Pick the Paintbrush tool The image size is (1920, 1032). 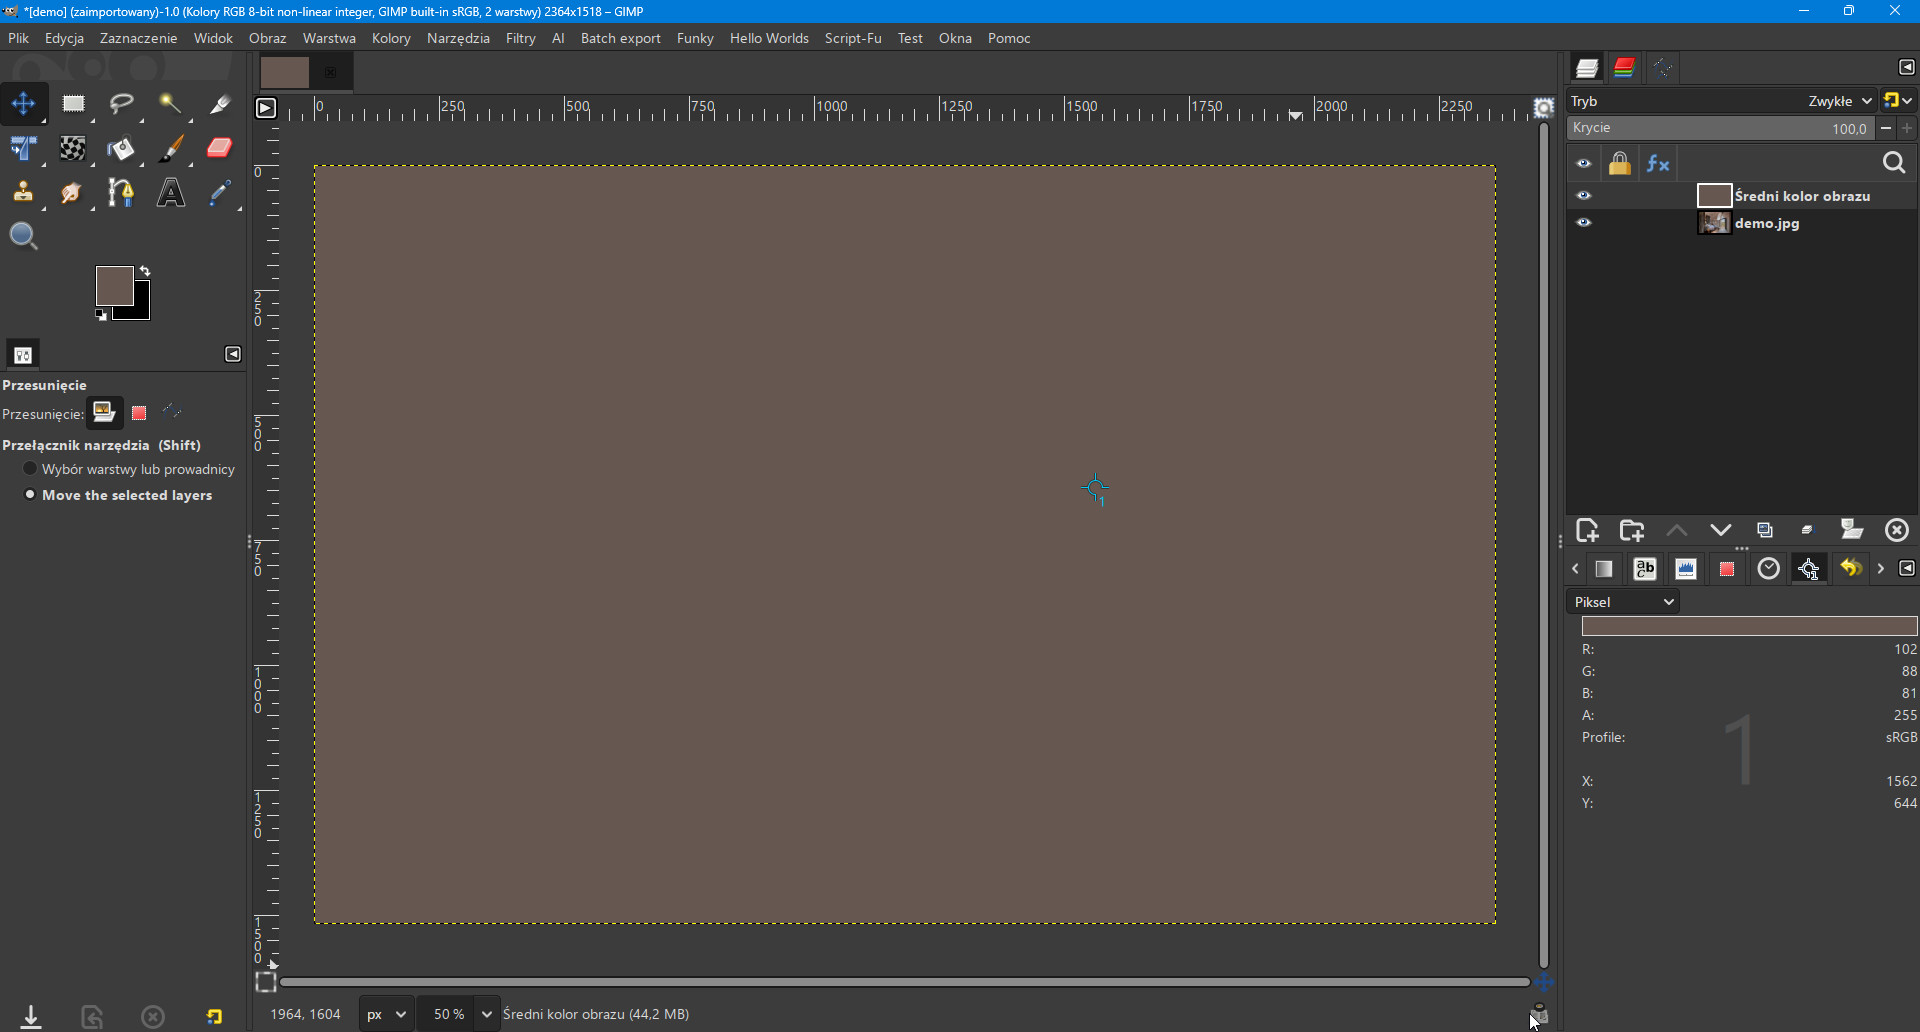coord(171,149)
